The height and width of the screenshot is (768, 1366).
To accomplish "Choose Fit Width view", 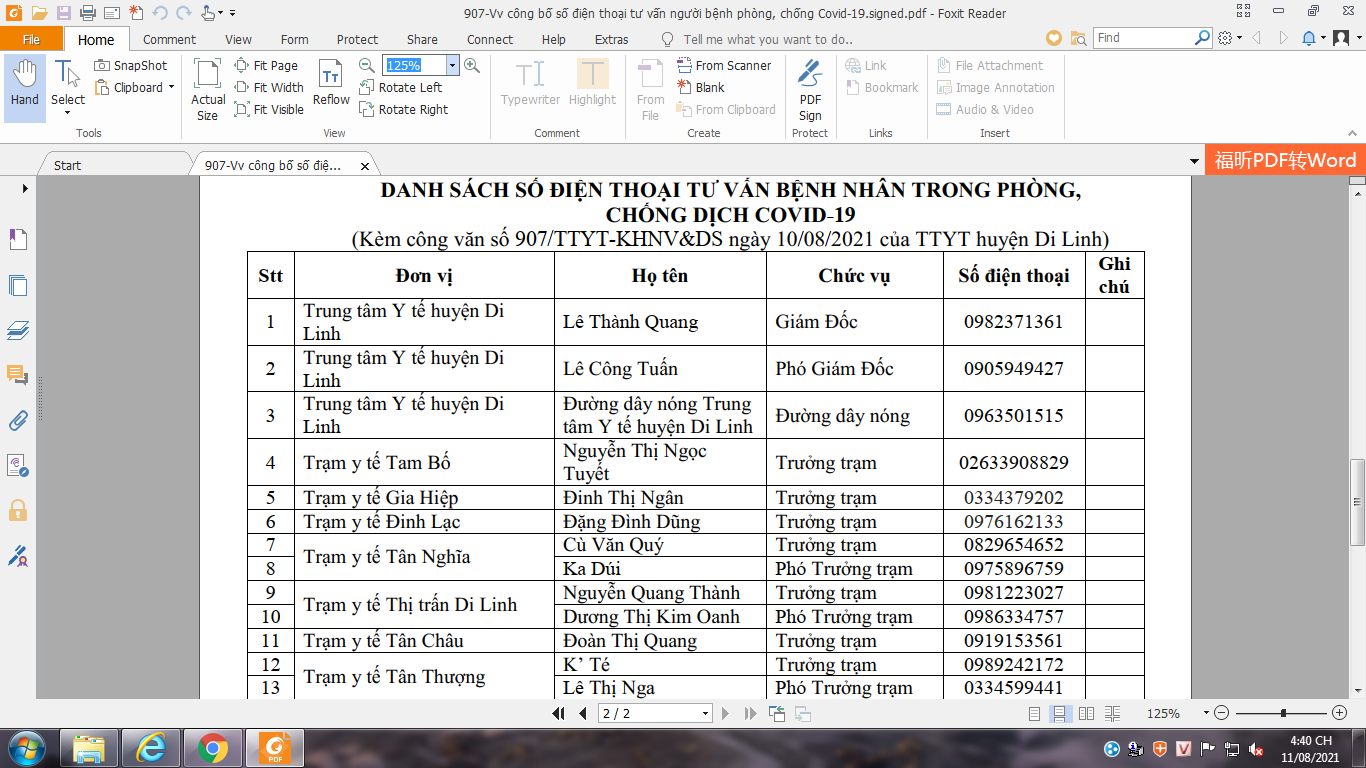I will click(x=270, y=87).
